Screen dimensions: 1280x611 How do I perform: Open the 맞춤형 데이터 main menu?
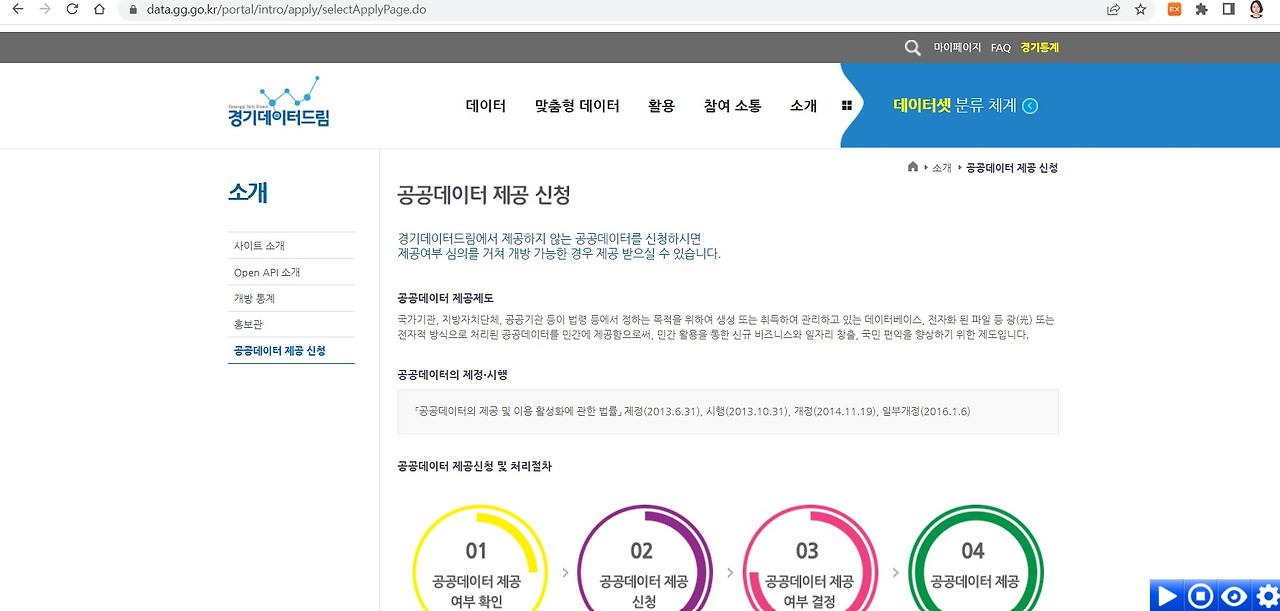pyautogui.click(x=577, y=106)
